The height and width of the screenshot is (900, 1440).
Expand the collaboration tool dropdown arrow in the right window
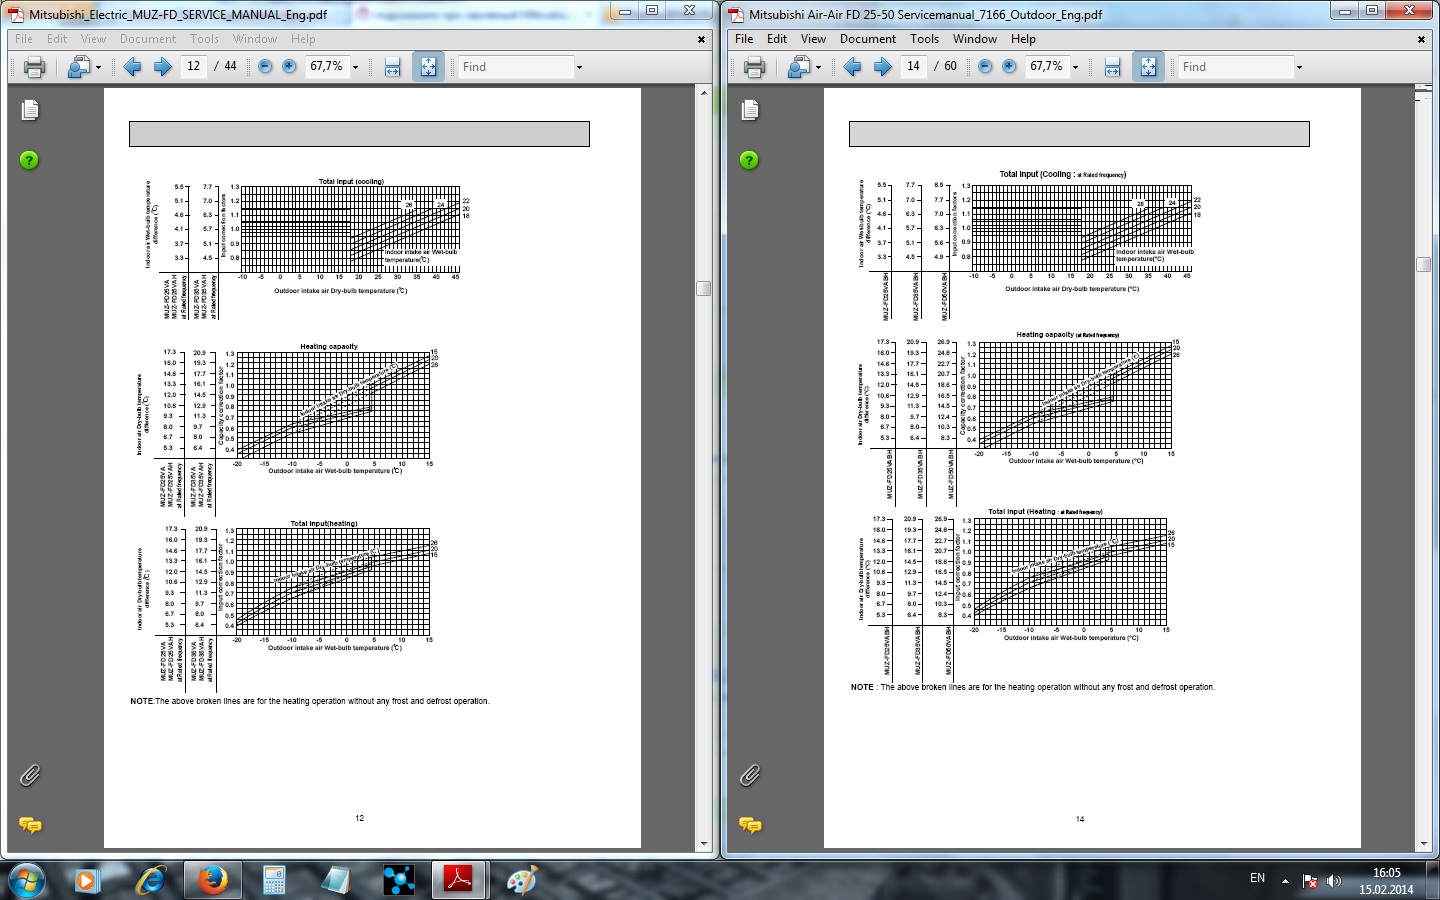pos(818,67)
